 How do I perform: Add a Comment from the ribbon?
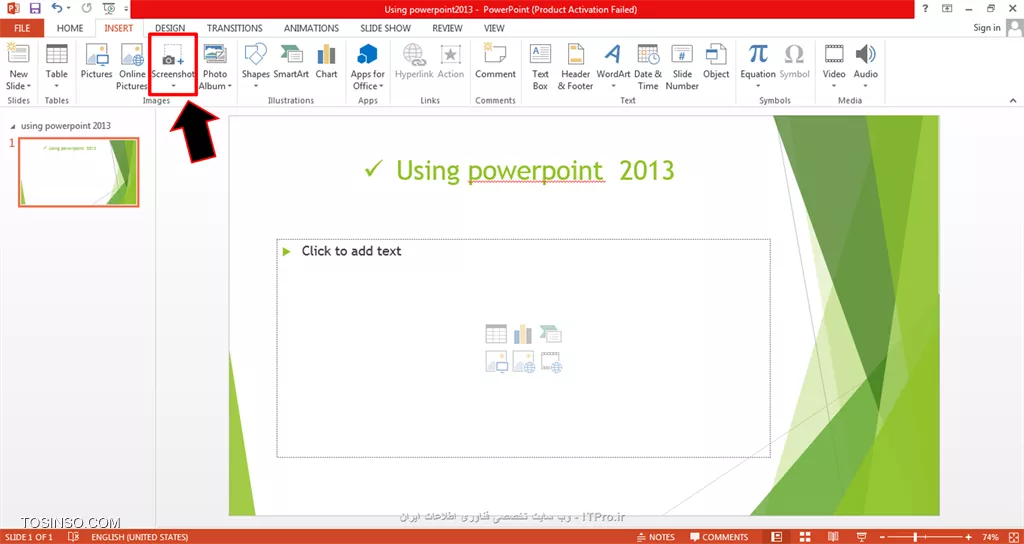tap(496, 62)
